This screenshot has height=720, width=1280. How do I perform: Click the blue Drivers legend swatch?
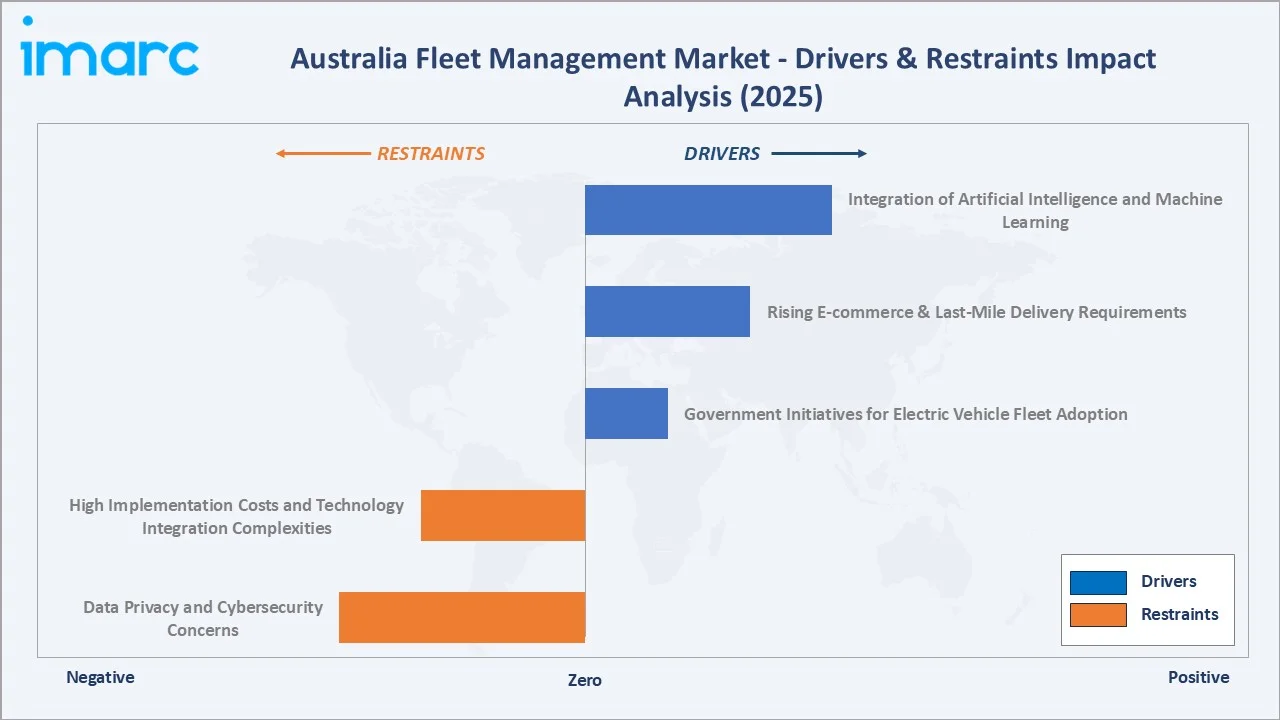[x=1098, y=582]
